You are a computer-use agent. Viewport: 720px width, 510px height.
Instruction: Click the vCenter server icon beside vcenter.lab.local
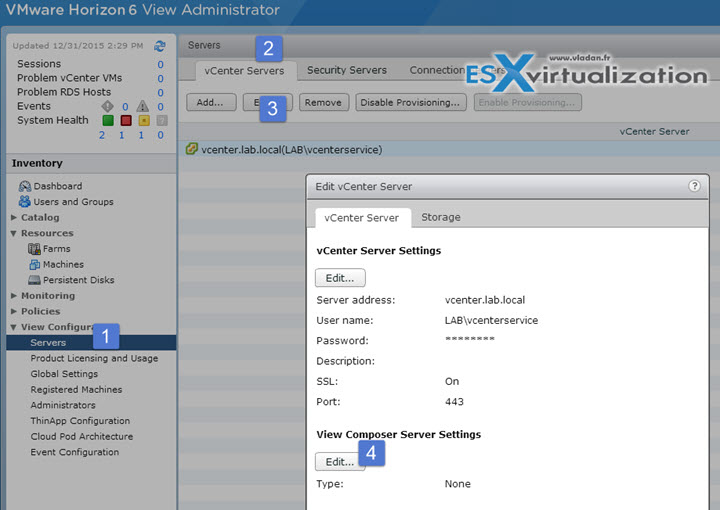coord(191,149)
